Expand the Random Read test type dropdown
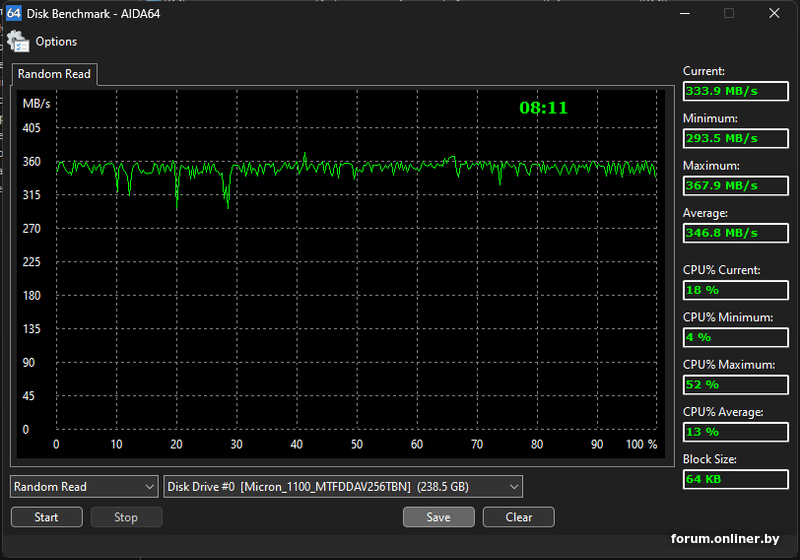 [x=84, y=487]
